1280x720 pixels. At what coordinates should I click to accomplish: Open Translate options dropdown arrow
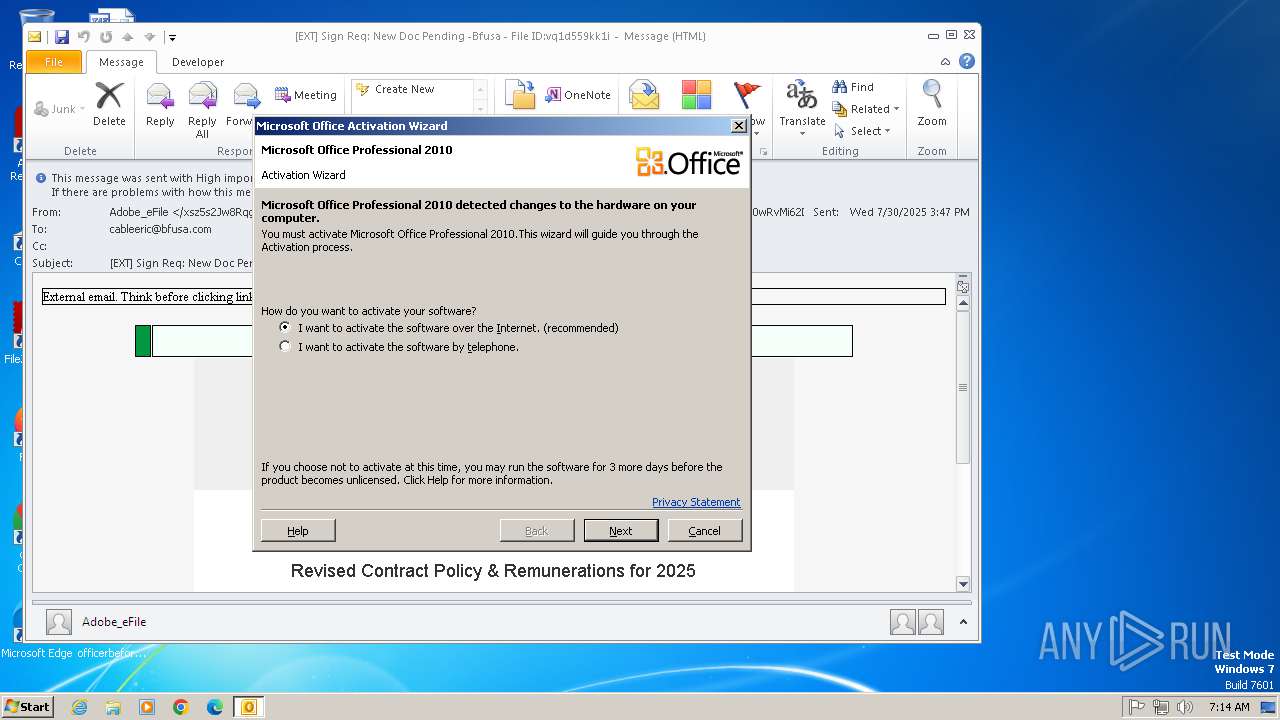tap(802, 133)
